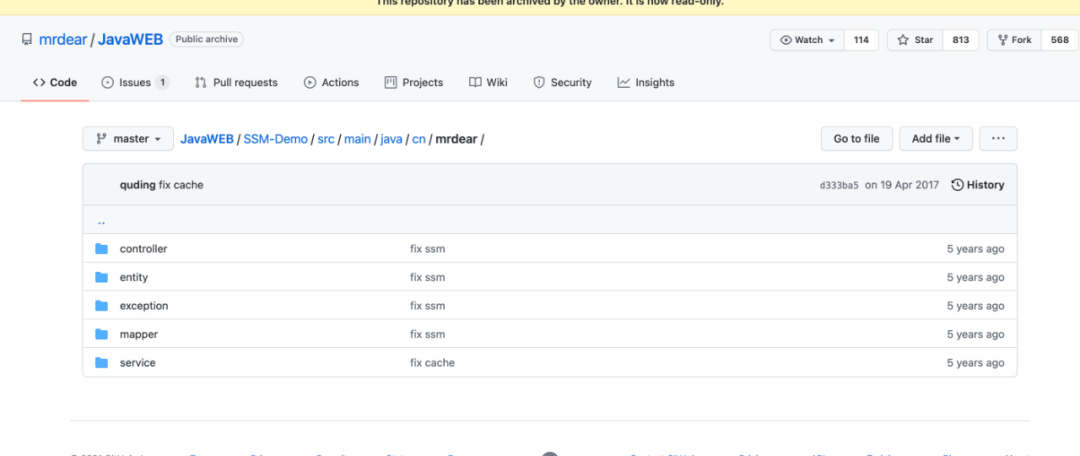Open the Insights tab
1080x456 pixels.
pyautogui.click(x=646, y=83)
